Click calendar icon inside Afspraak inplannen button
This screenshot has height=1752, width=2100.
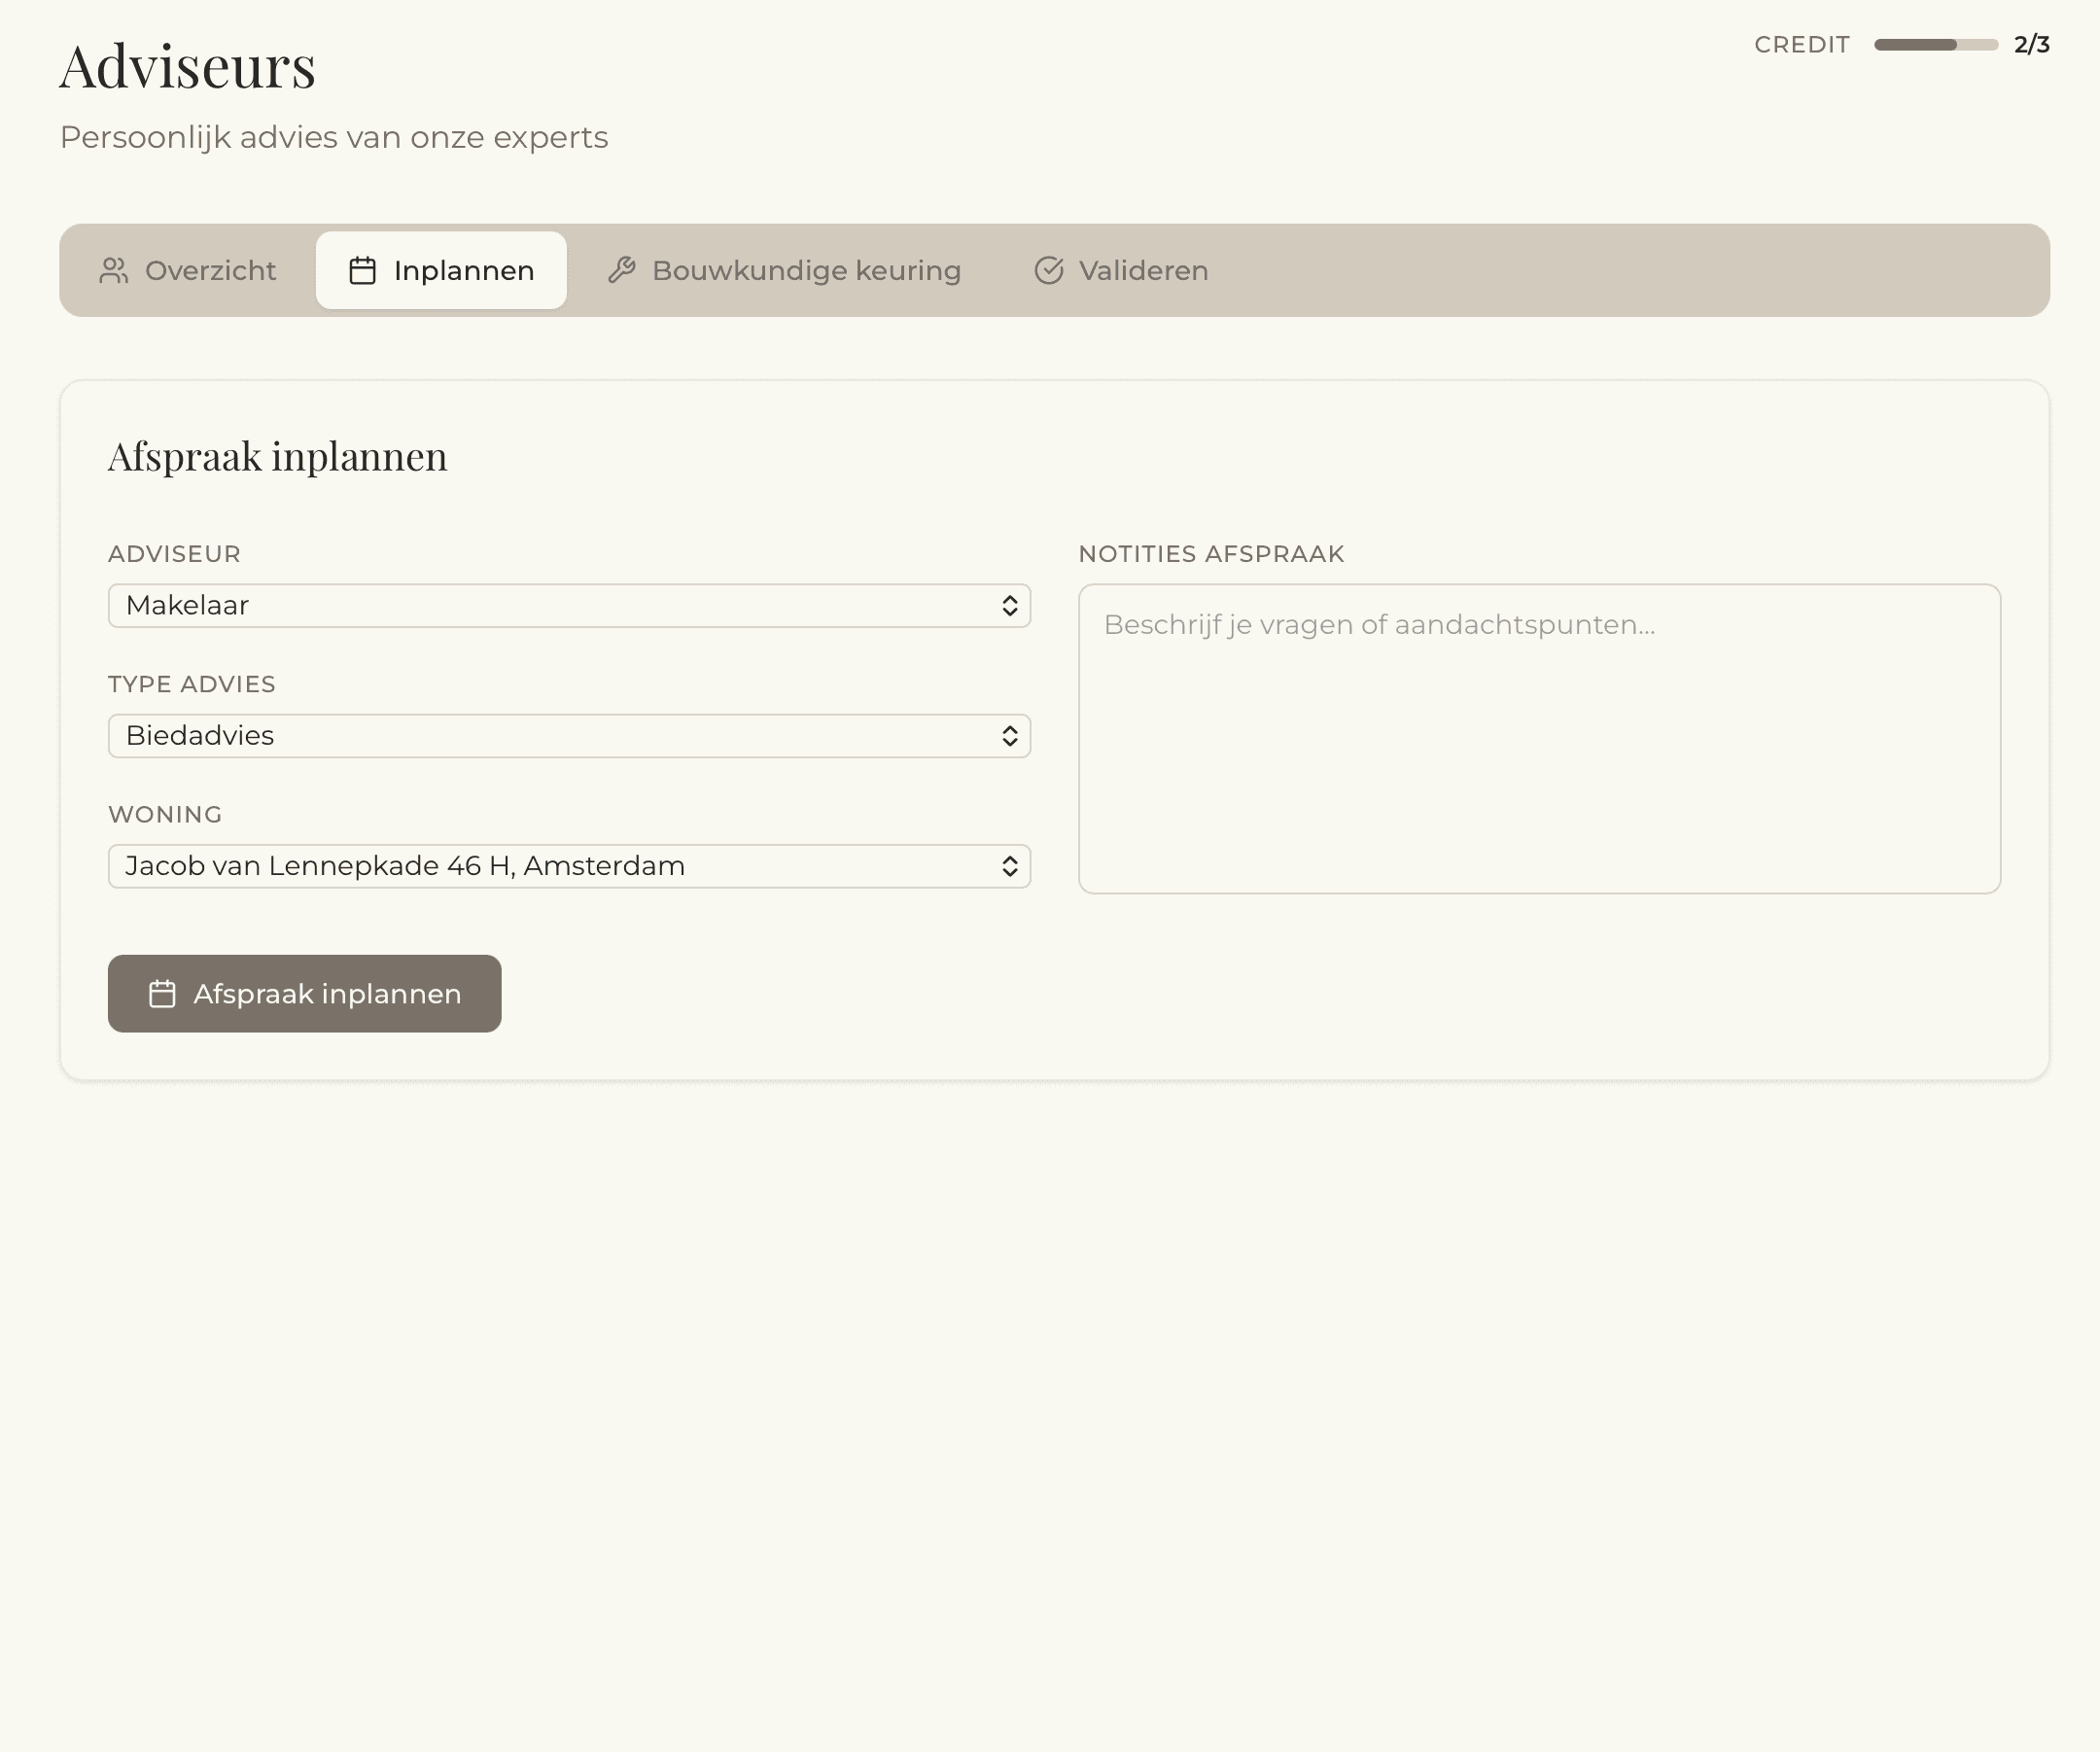tap(162, 994)
